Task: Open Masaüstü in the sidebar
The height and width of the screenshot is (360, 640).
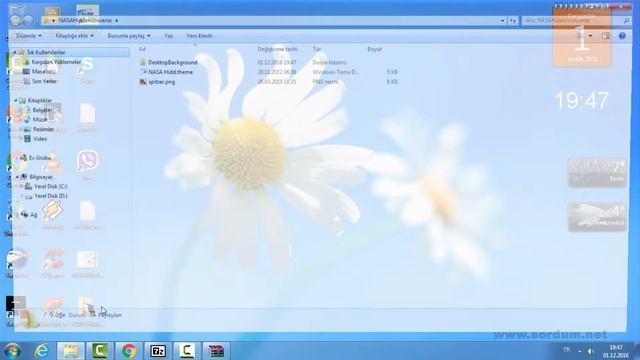Action: 43,71
